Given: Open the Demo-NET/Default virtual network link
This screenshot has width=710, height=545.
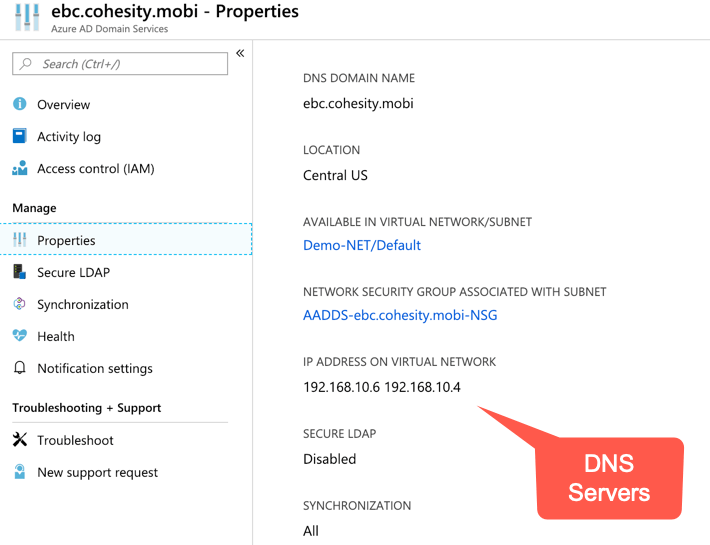Looking at the screenshot, I should point(362,245).
